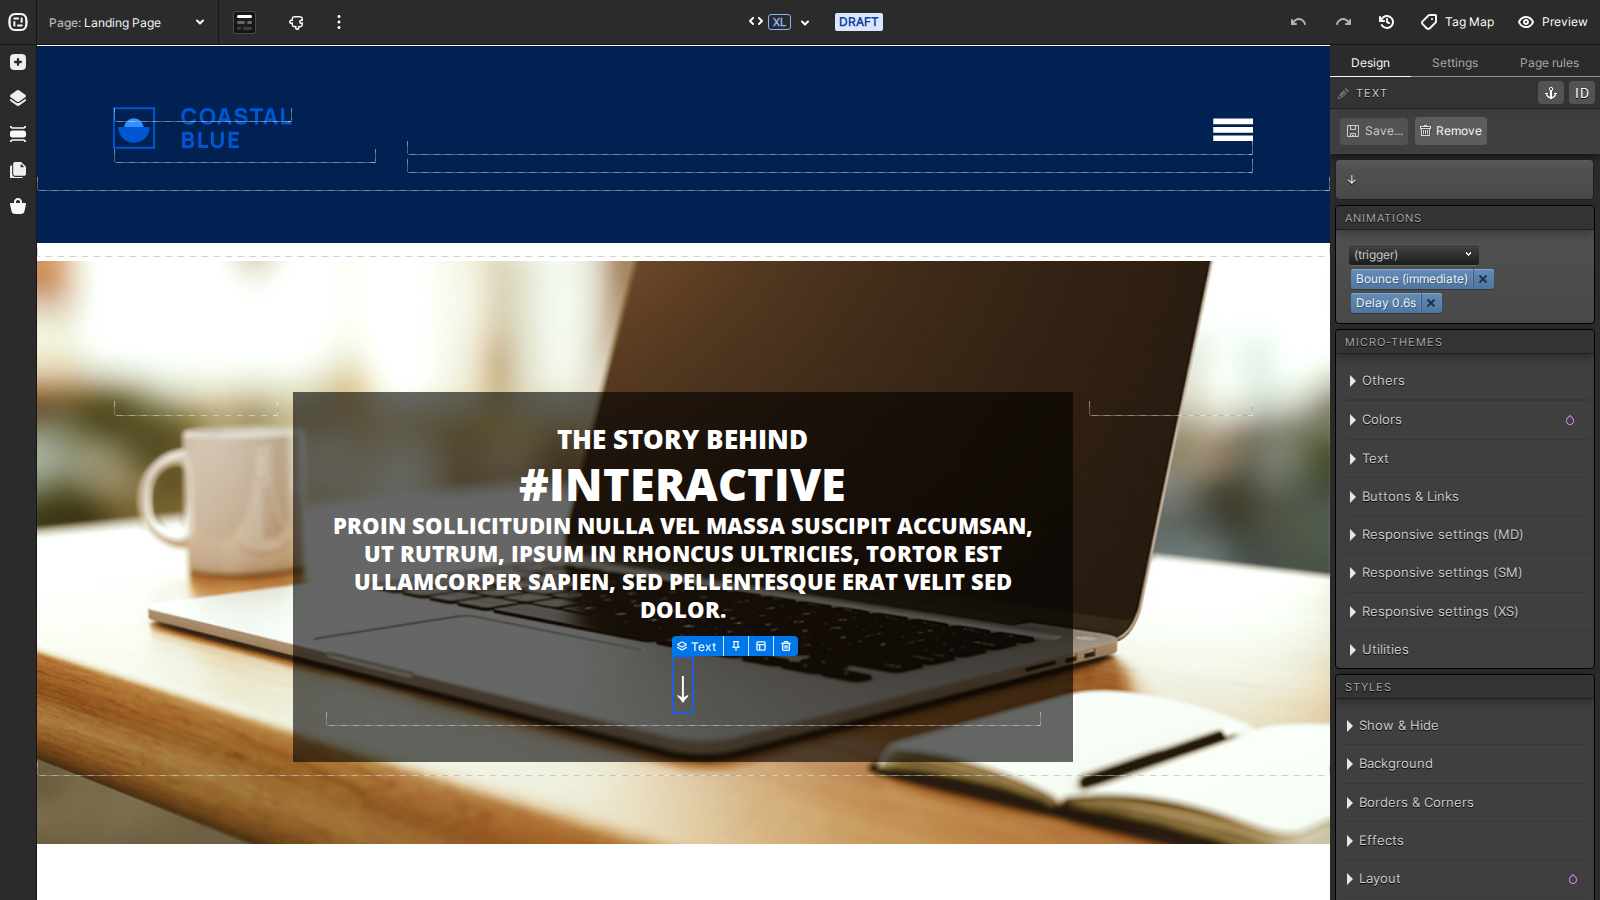
Task: Click the arrow content field in panel
Action: point(1464,180)
